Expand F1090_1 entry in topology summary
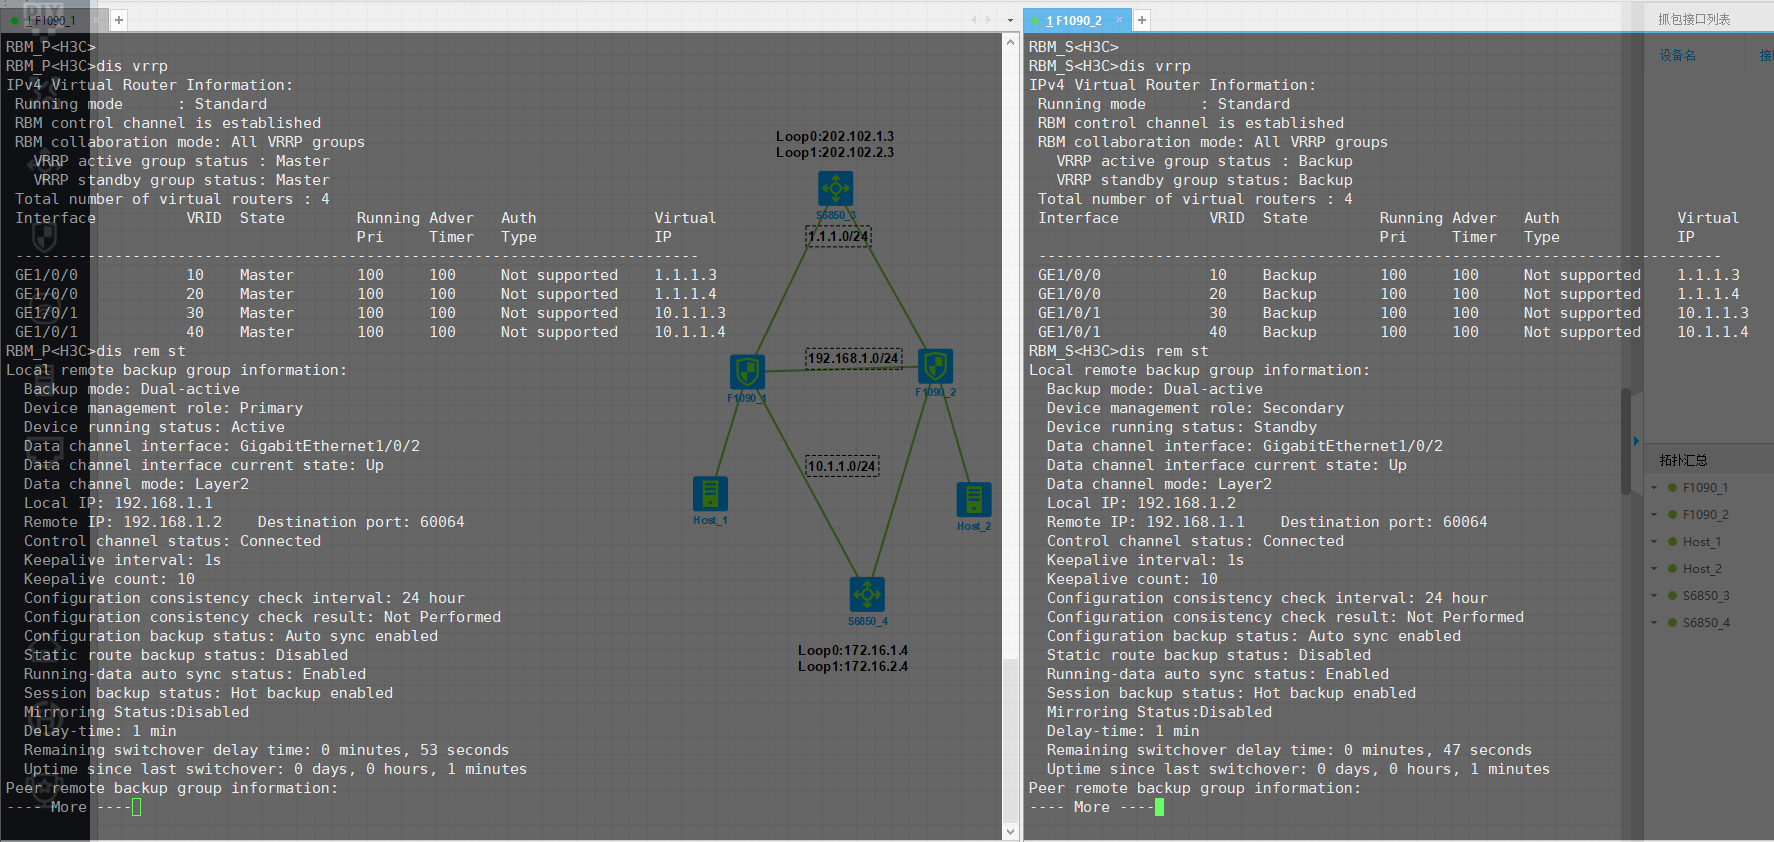 [1655, 488]
